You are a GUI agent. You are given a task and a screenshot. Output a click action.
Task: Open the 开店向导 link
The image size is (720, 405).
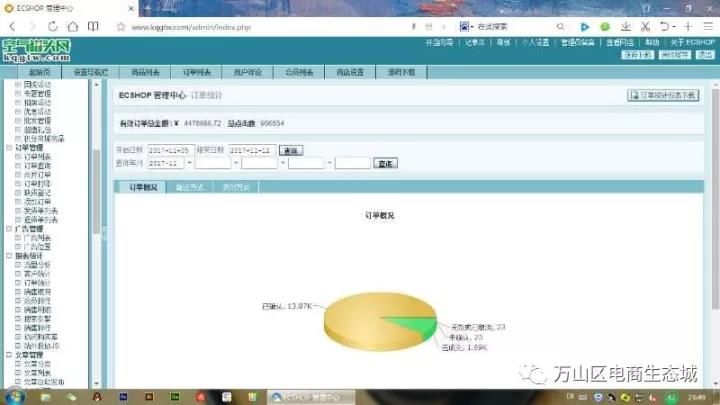coord(439,42)
